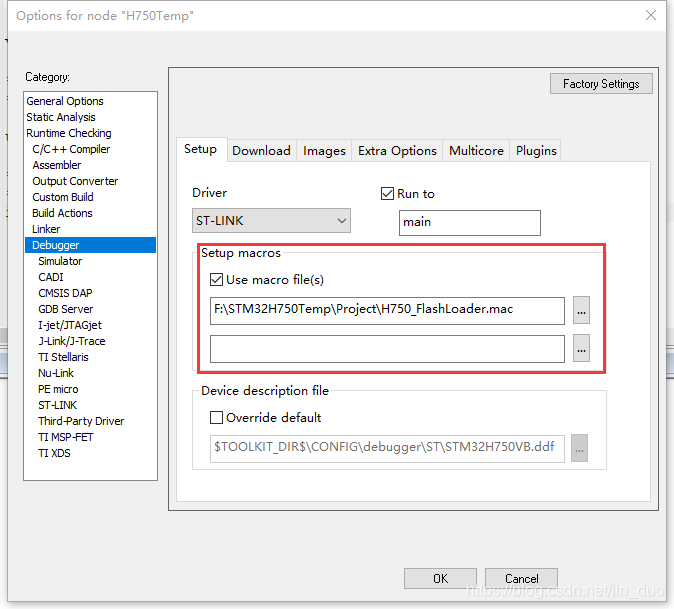Select the Debugger category
The width and height of the screenshot is (674, 609).
pos(90,245)
